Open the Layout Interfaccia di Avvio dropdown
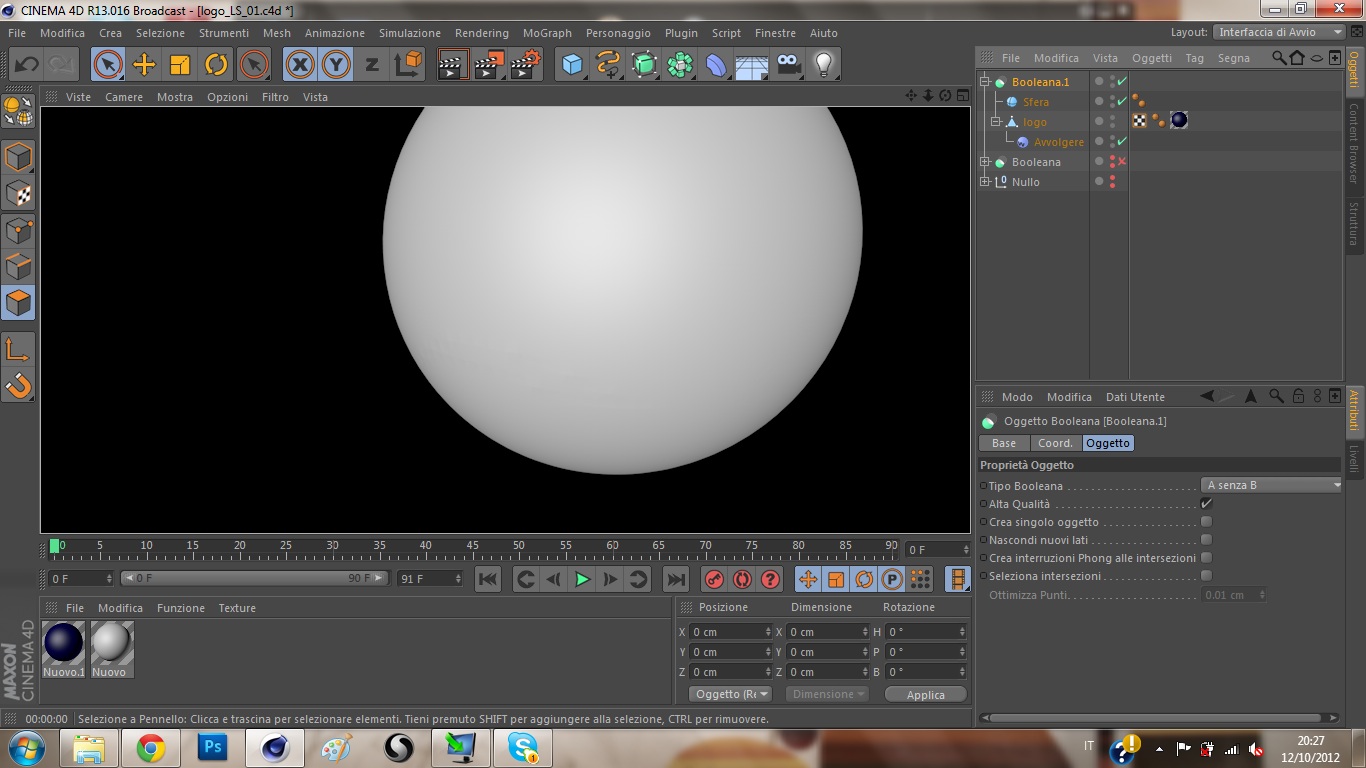This screenshot has width=1366, height=768. pyautogui.click(x=1280, y=32)
